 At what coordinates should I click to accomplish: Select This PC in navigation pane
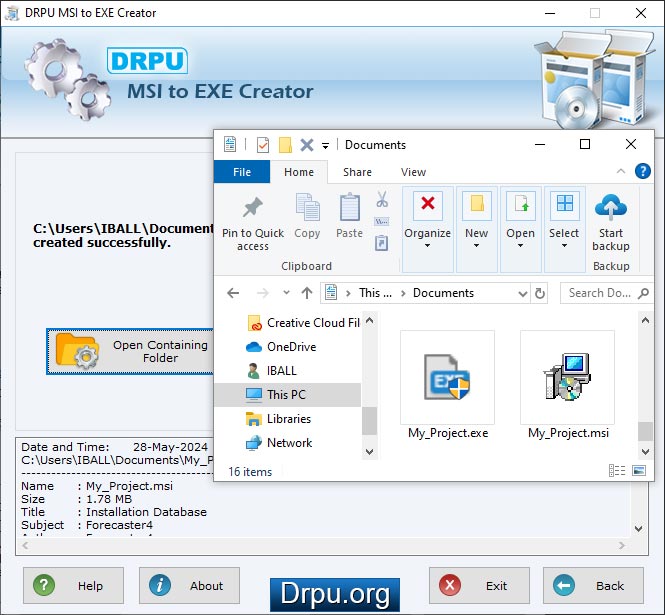pos(288,394)
